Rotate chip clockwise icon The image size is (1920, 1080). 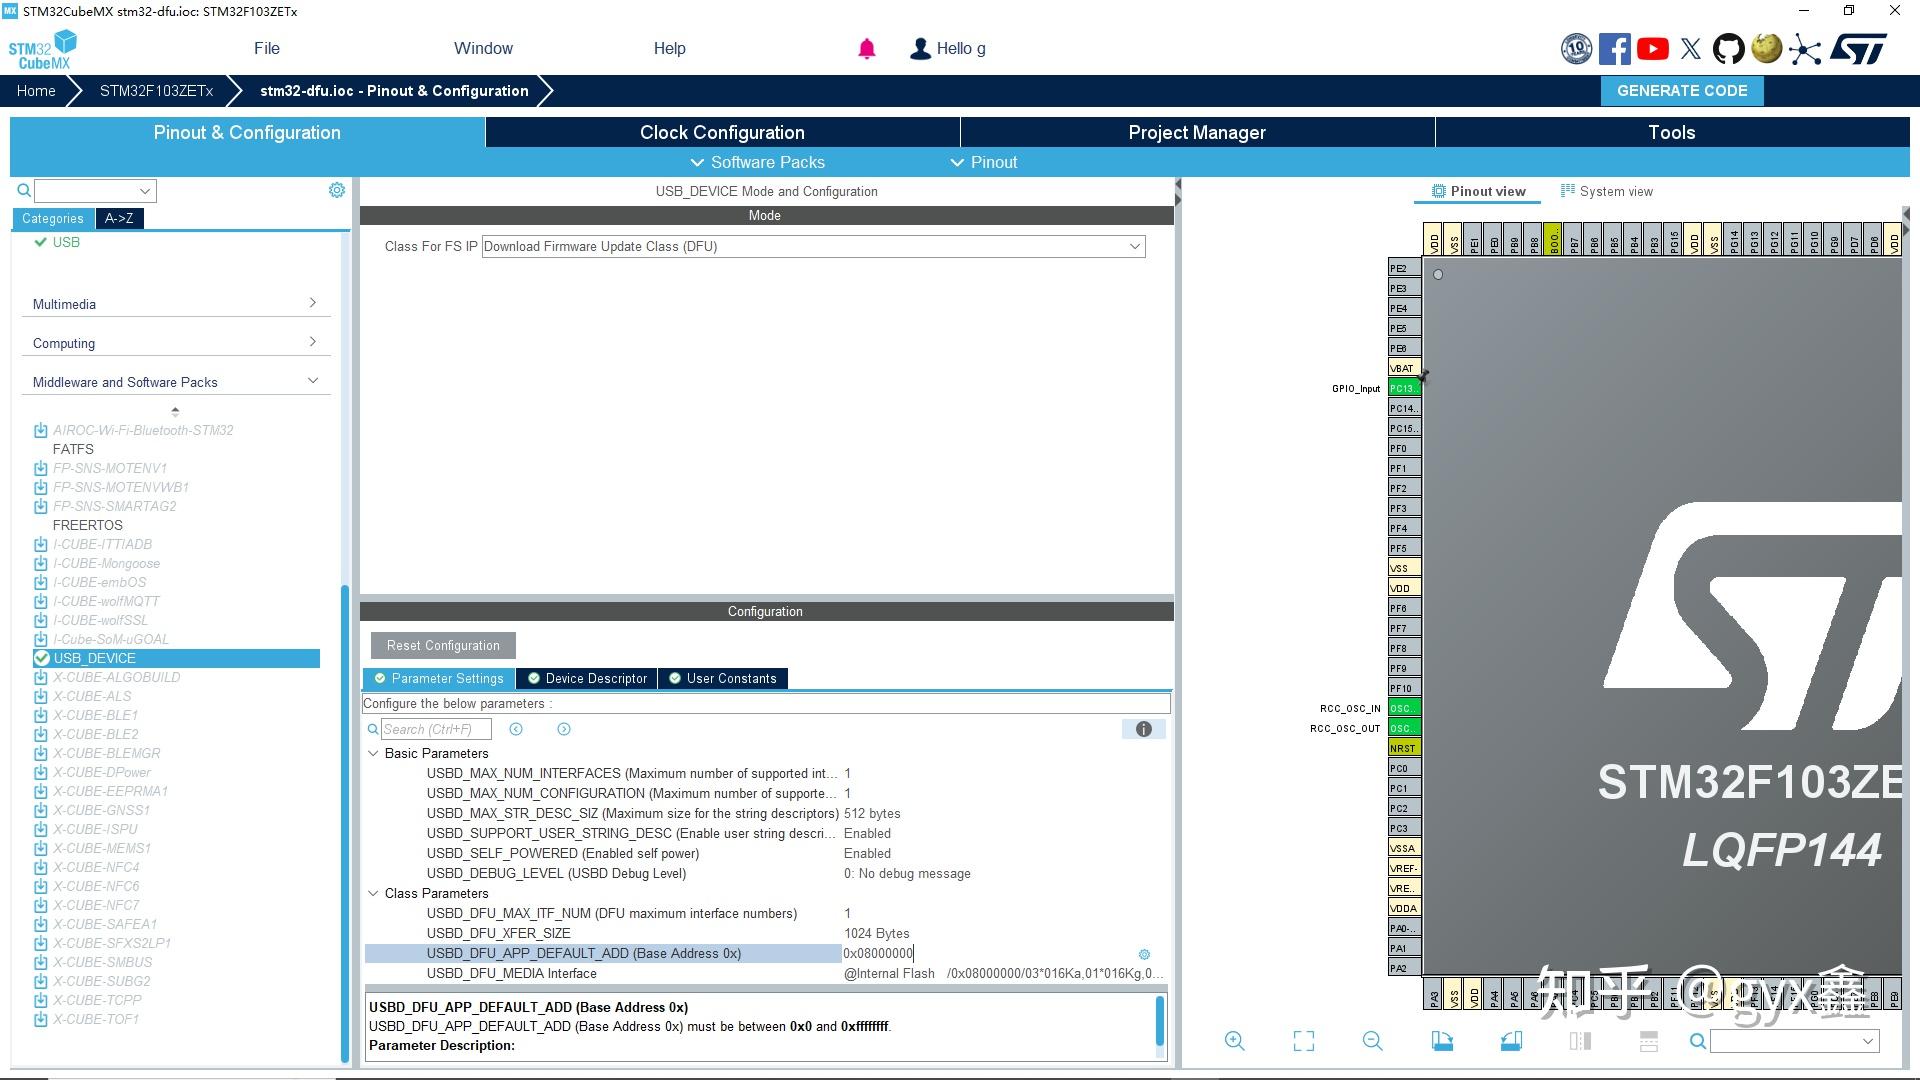pos(1442,1041)
